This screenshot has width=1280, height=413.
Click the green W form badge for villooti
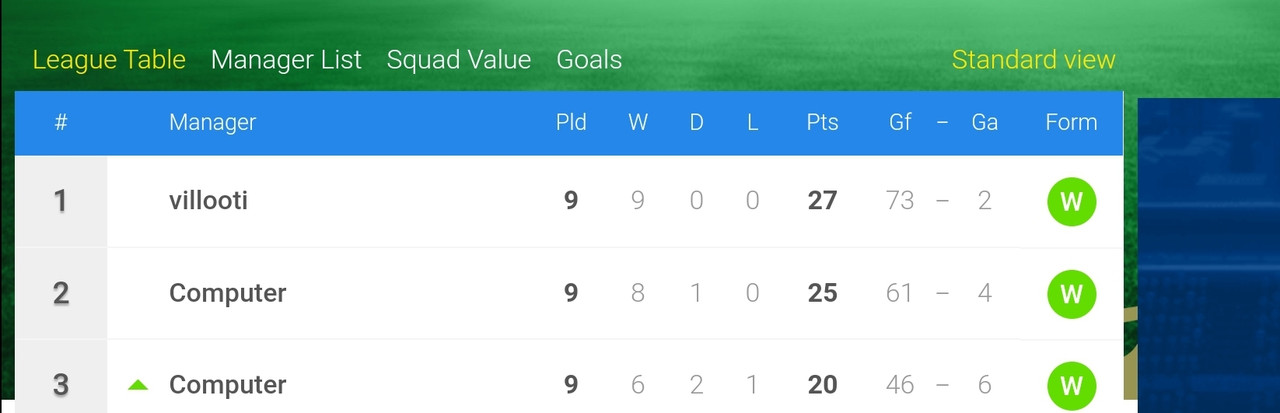1071,201
